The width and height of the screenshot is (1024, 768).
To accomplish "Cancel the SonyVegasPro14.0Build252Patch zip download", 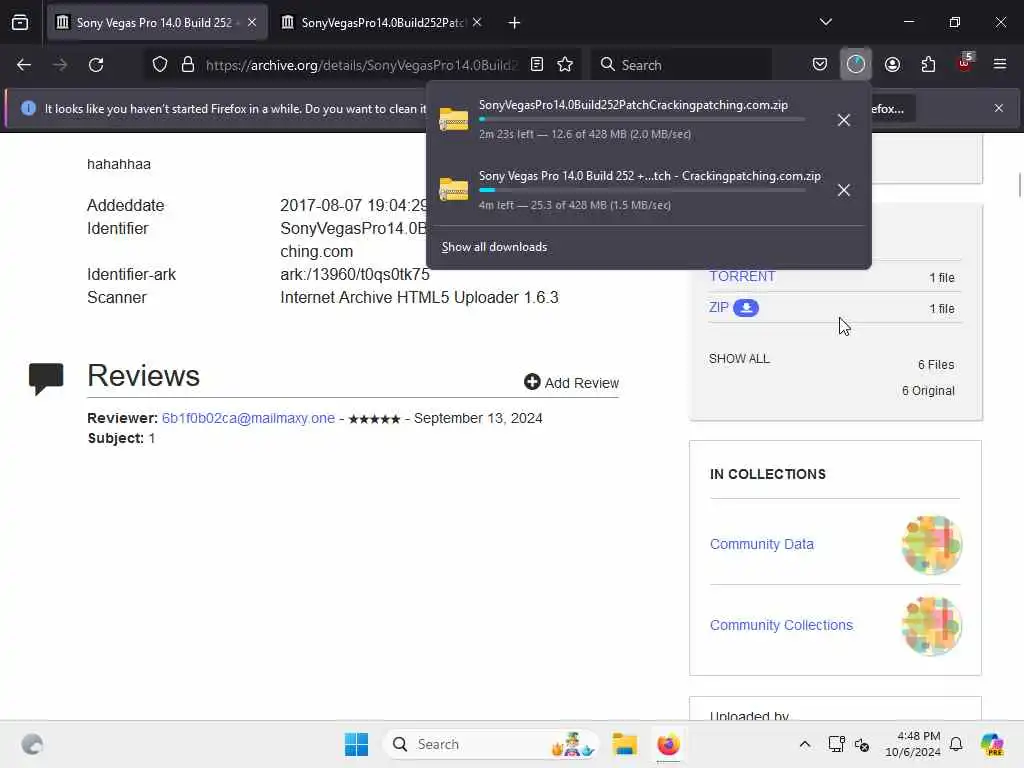I will [x=844, y=120].
